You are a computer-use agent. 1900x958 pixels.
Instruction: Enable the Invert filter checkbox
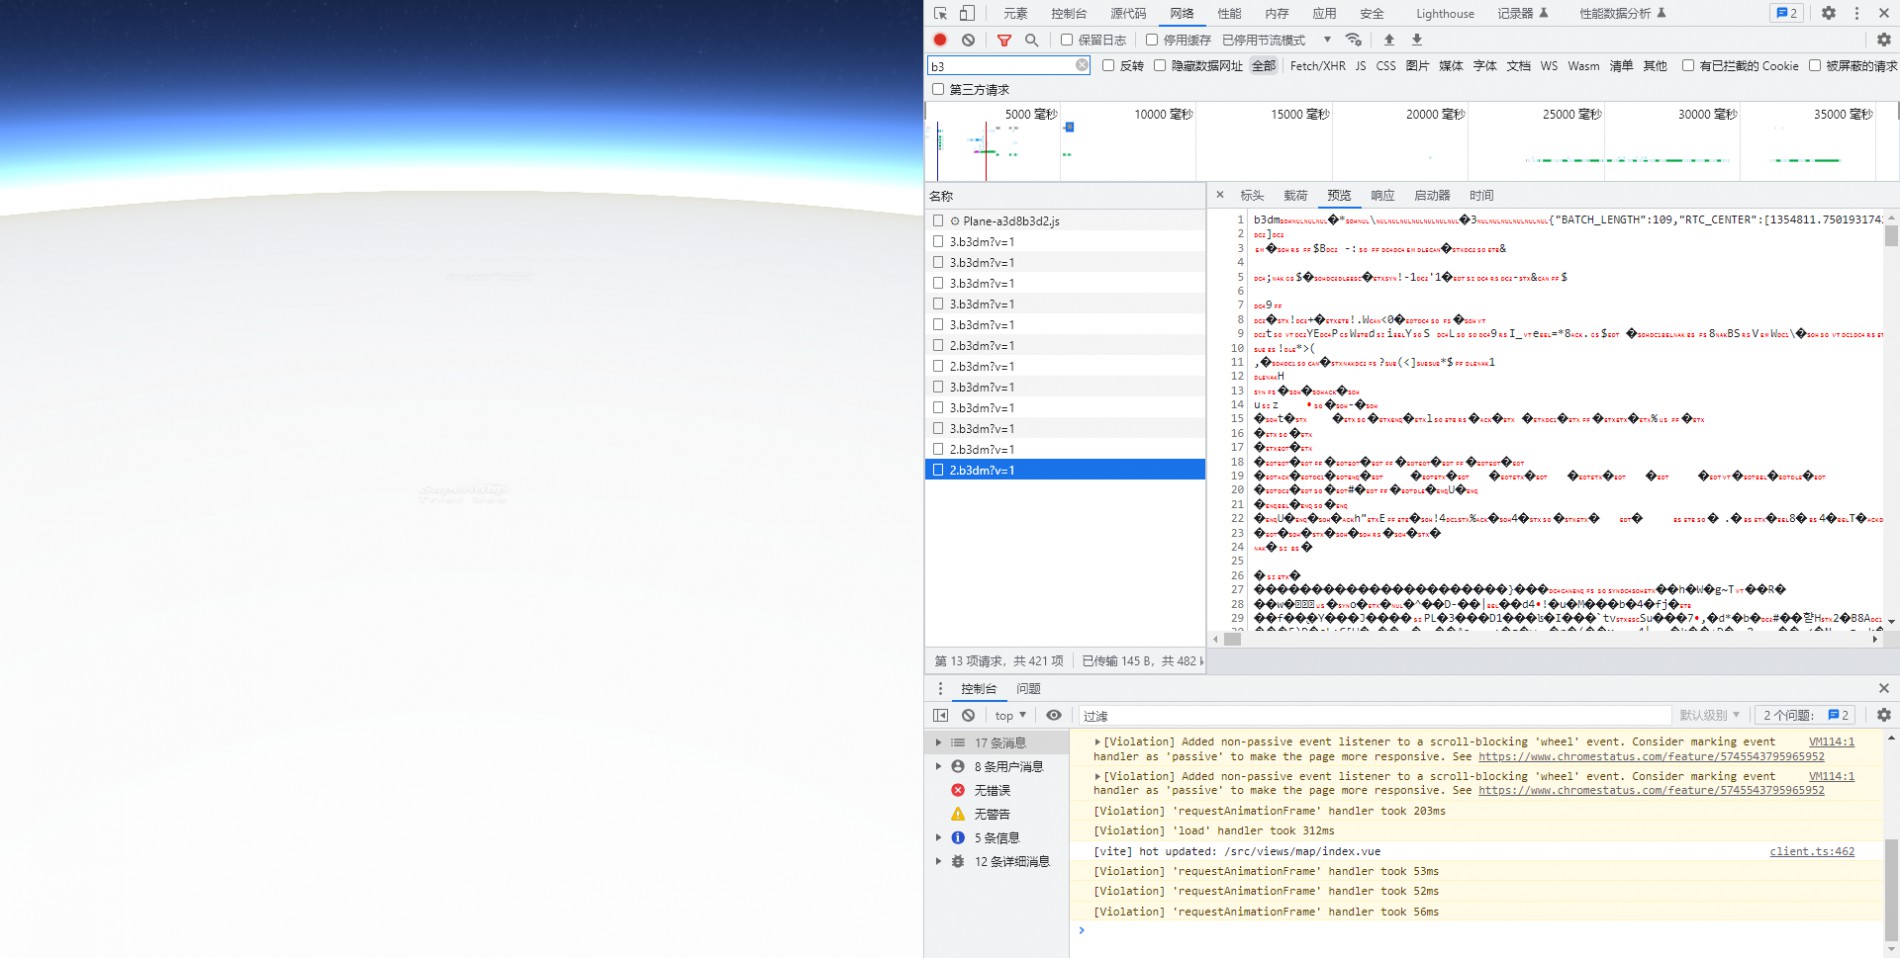click(1108, 65)
